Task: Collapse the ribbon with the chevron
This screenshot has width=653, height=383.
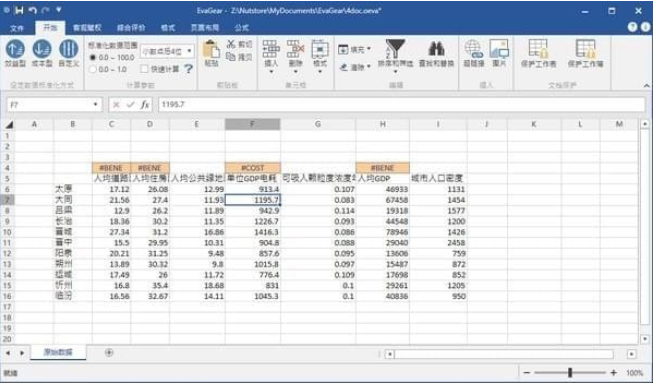Action: [x=646, y=86]
